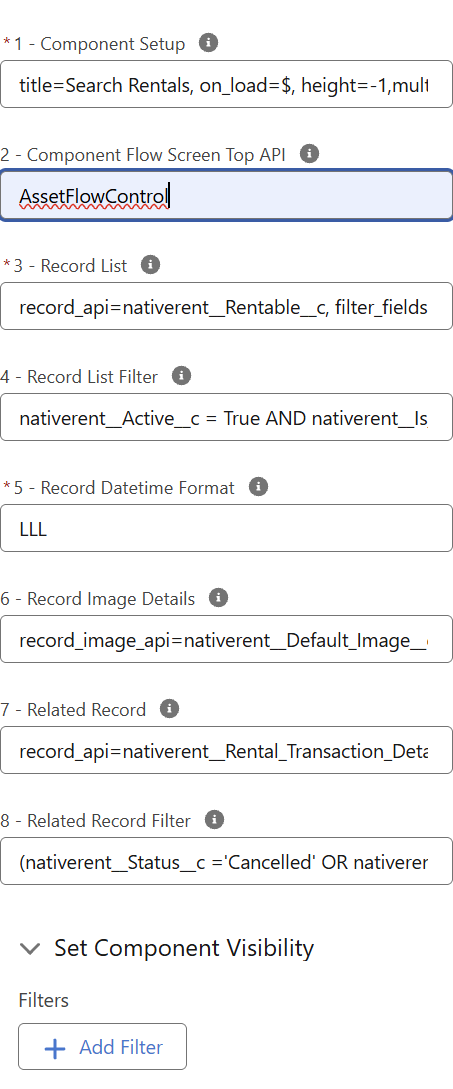Edit the Related Record Filter field
Image resolution: width=453 pixels, height=1089 pixels.
pyautogui.click(x=226, y=862)
